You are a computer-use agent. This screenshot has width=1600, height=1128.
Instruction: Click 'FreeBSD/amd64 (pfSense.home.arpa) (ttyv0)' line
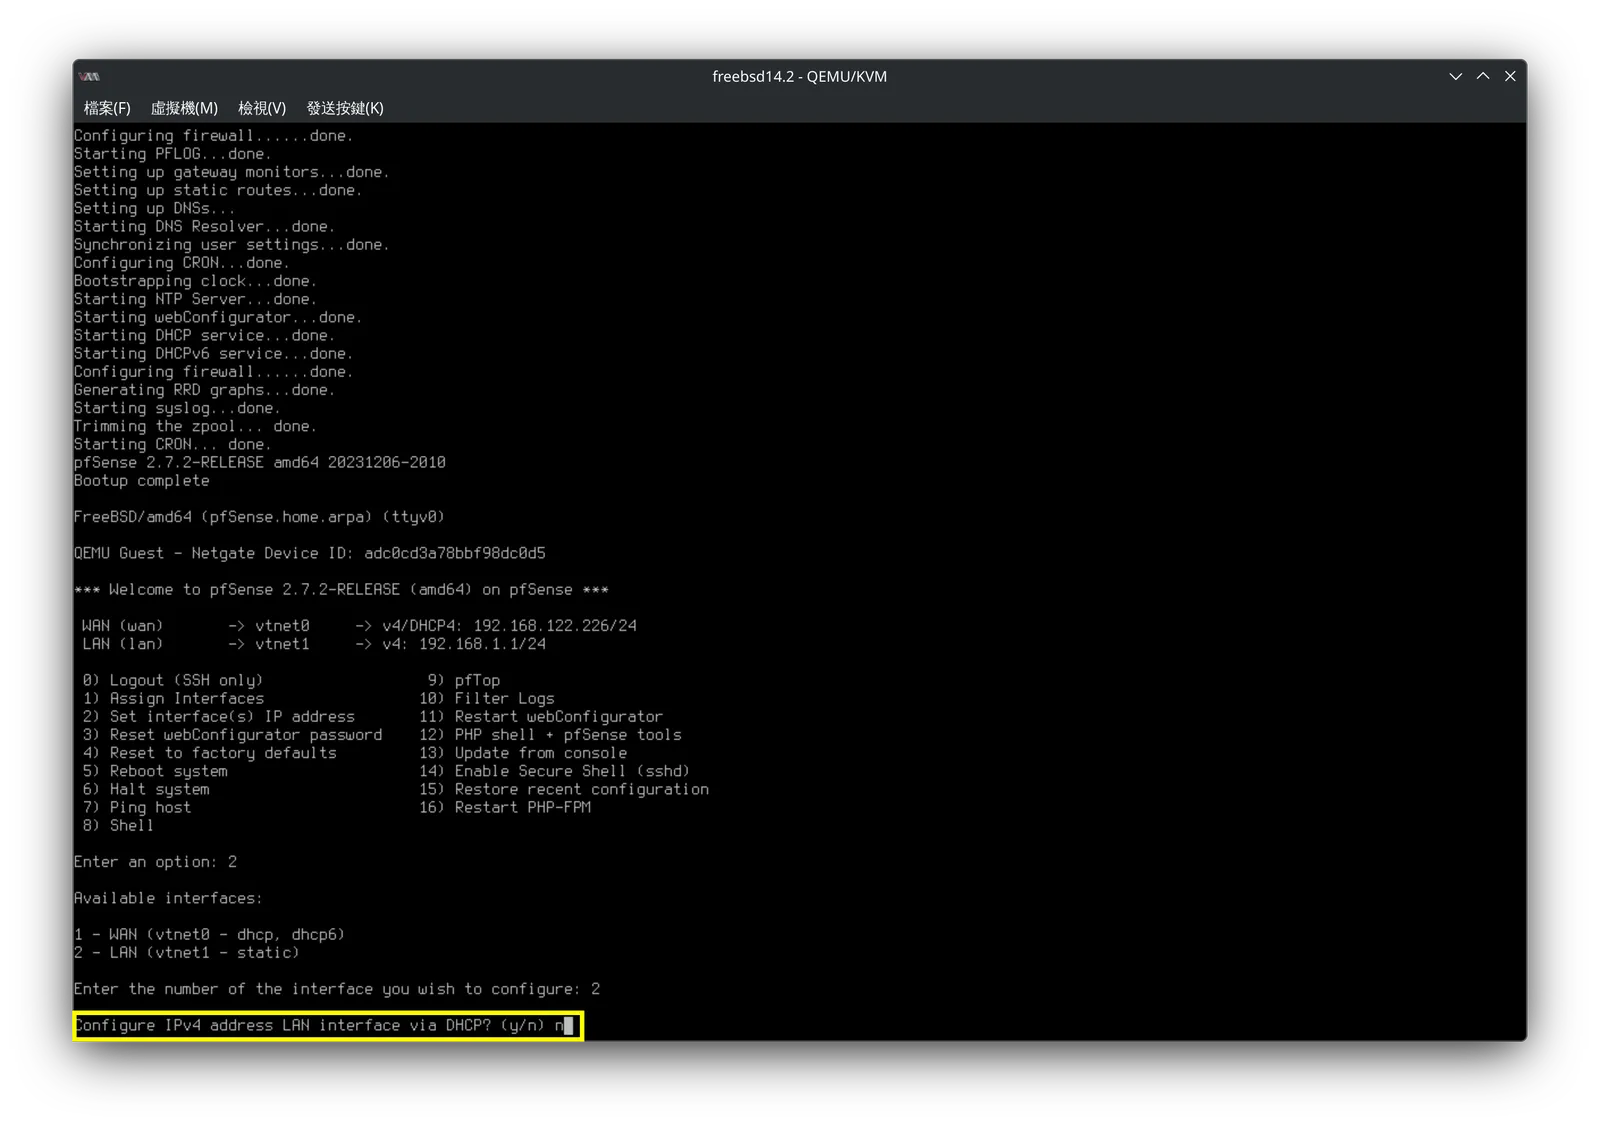click(x=259, y=516)
